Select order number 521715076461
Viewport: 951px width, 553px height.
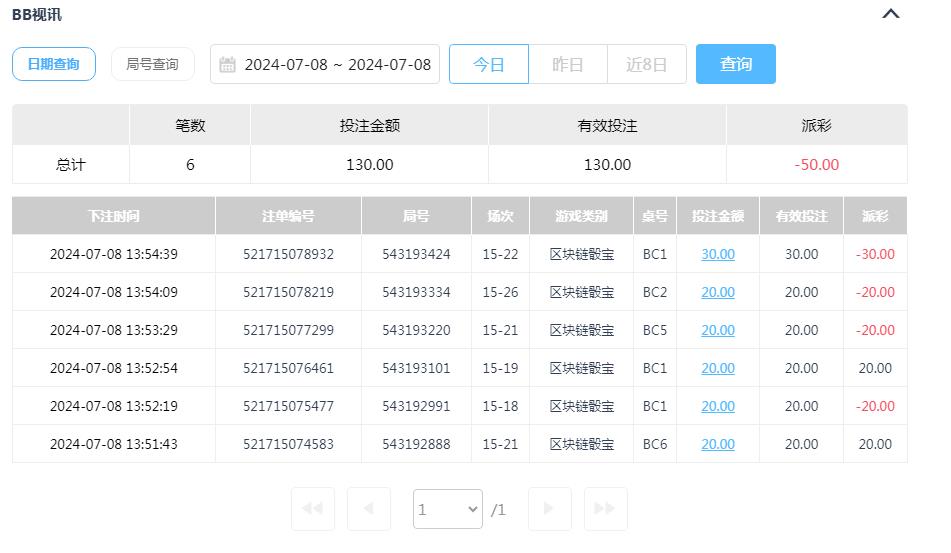click(289, 368)
